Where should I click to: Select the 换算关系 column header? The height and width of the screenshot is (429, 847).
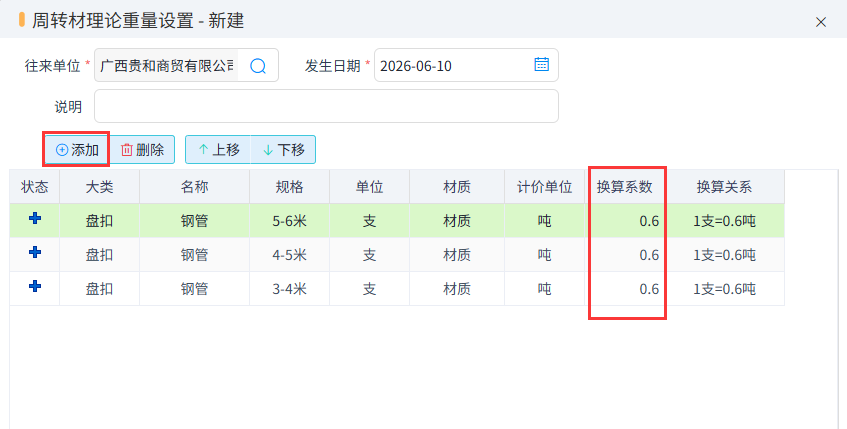pos(724,187)
